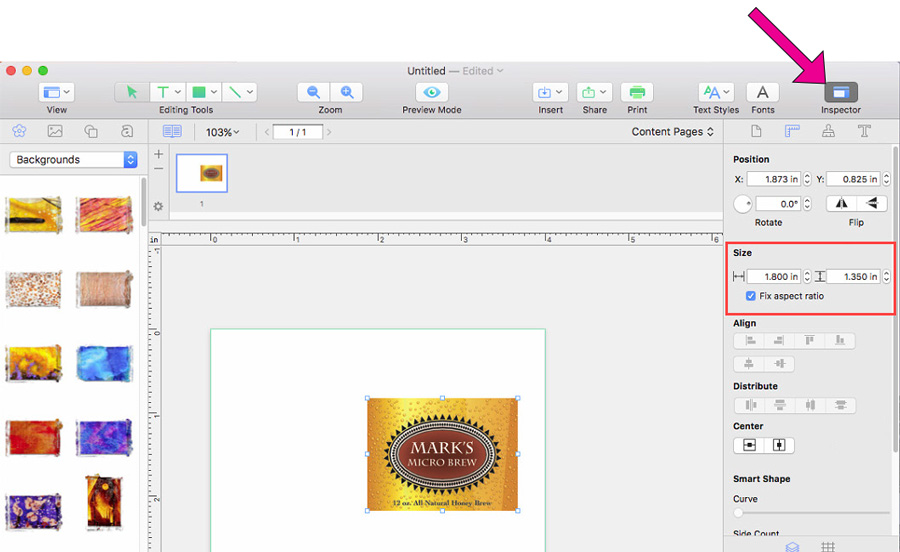Expand Shape tool dropdown arrow

(x=214, y=92)
